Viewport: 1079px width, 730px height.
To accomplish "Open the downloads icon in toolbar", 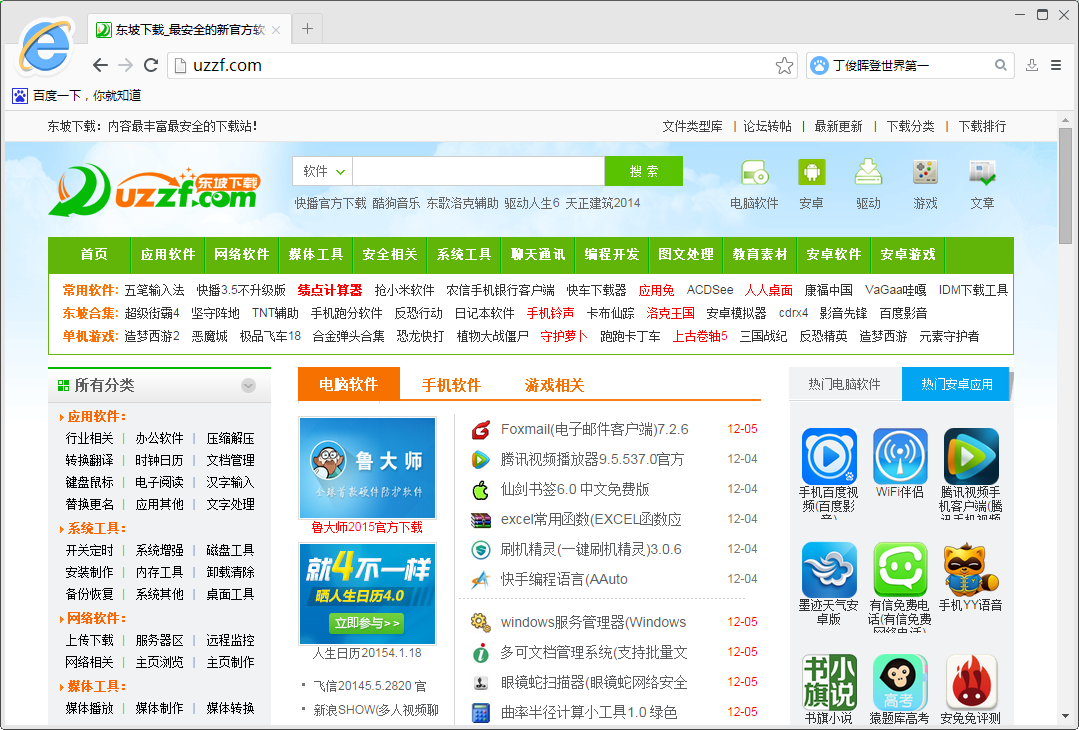I will [x=1032, y=65].
